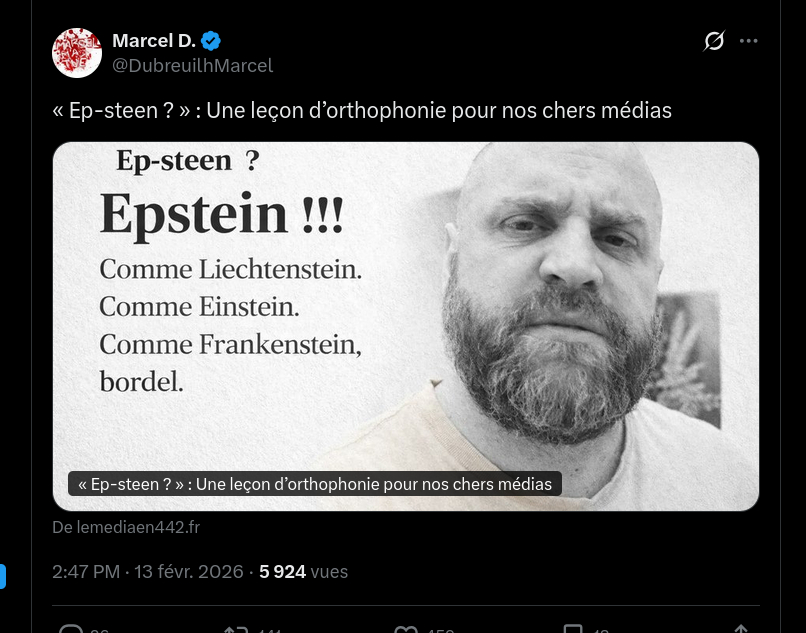This screenshot has width=806, height=633.
Task: Like the post with the heart icon
Action: [x=405, y=629]
